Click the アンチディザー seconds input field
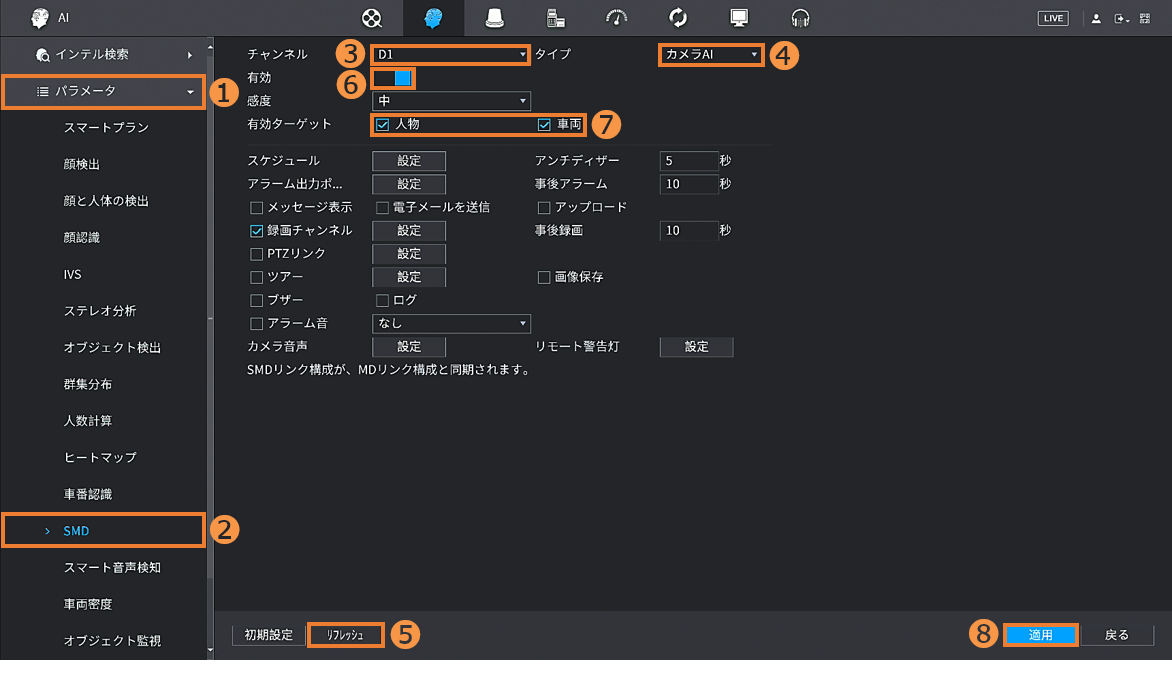The image size is (1172, 679). click(688, 160)
